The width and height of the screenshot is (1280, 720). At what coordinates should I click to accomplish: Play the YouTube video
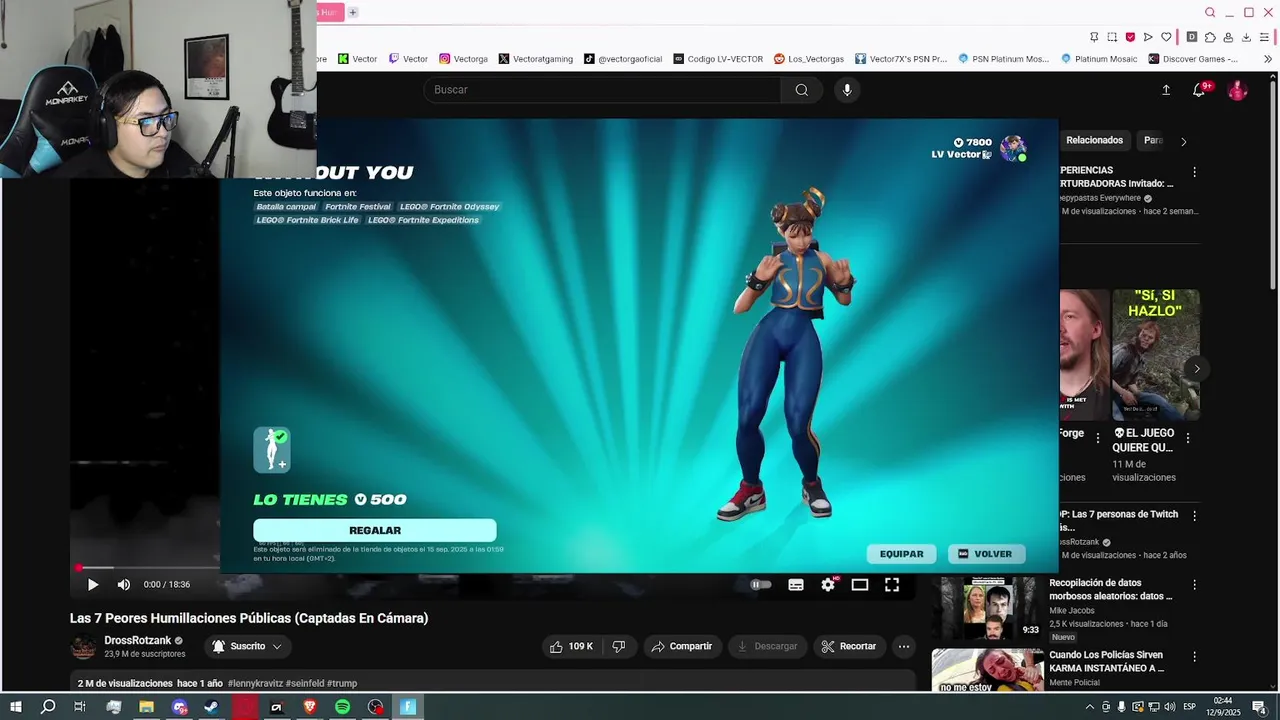pos(92,585)
